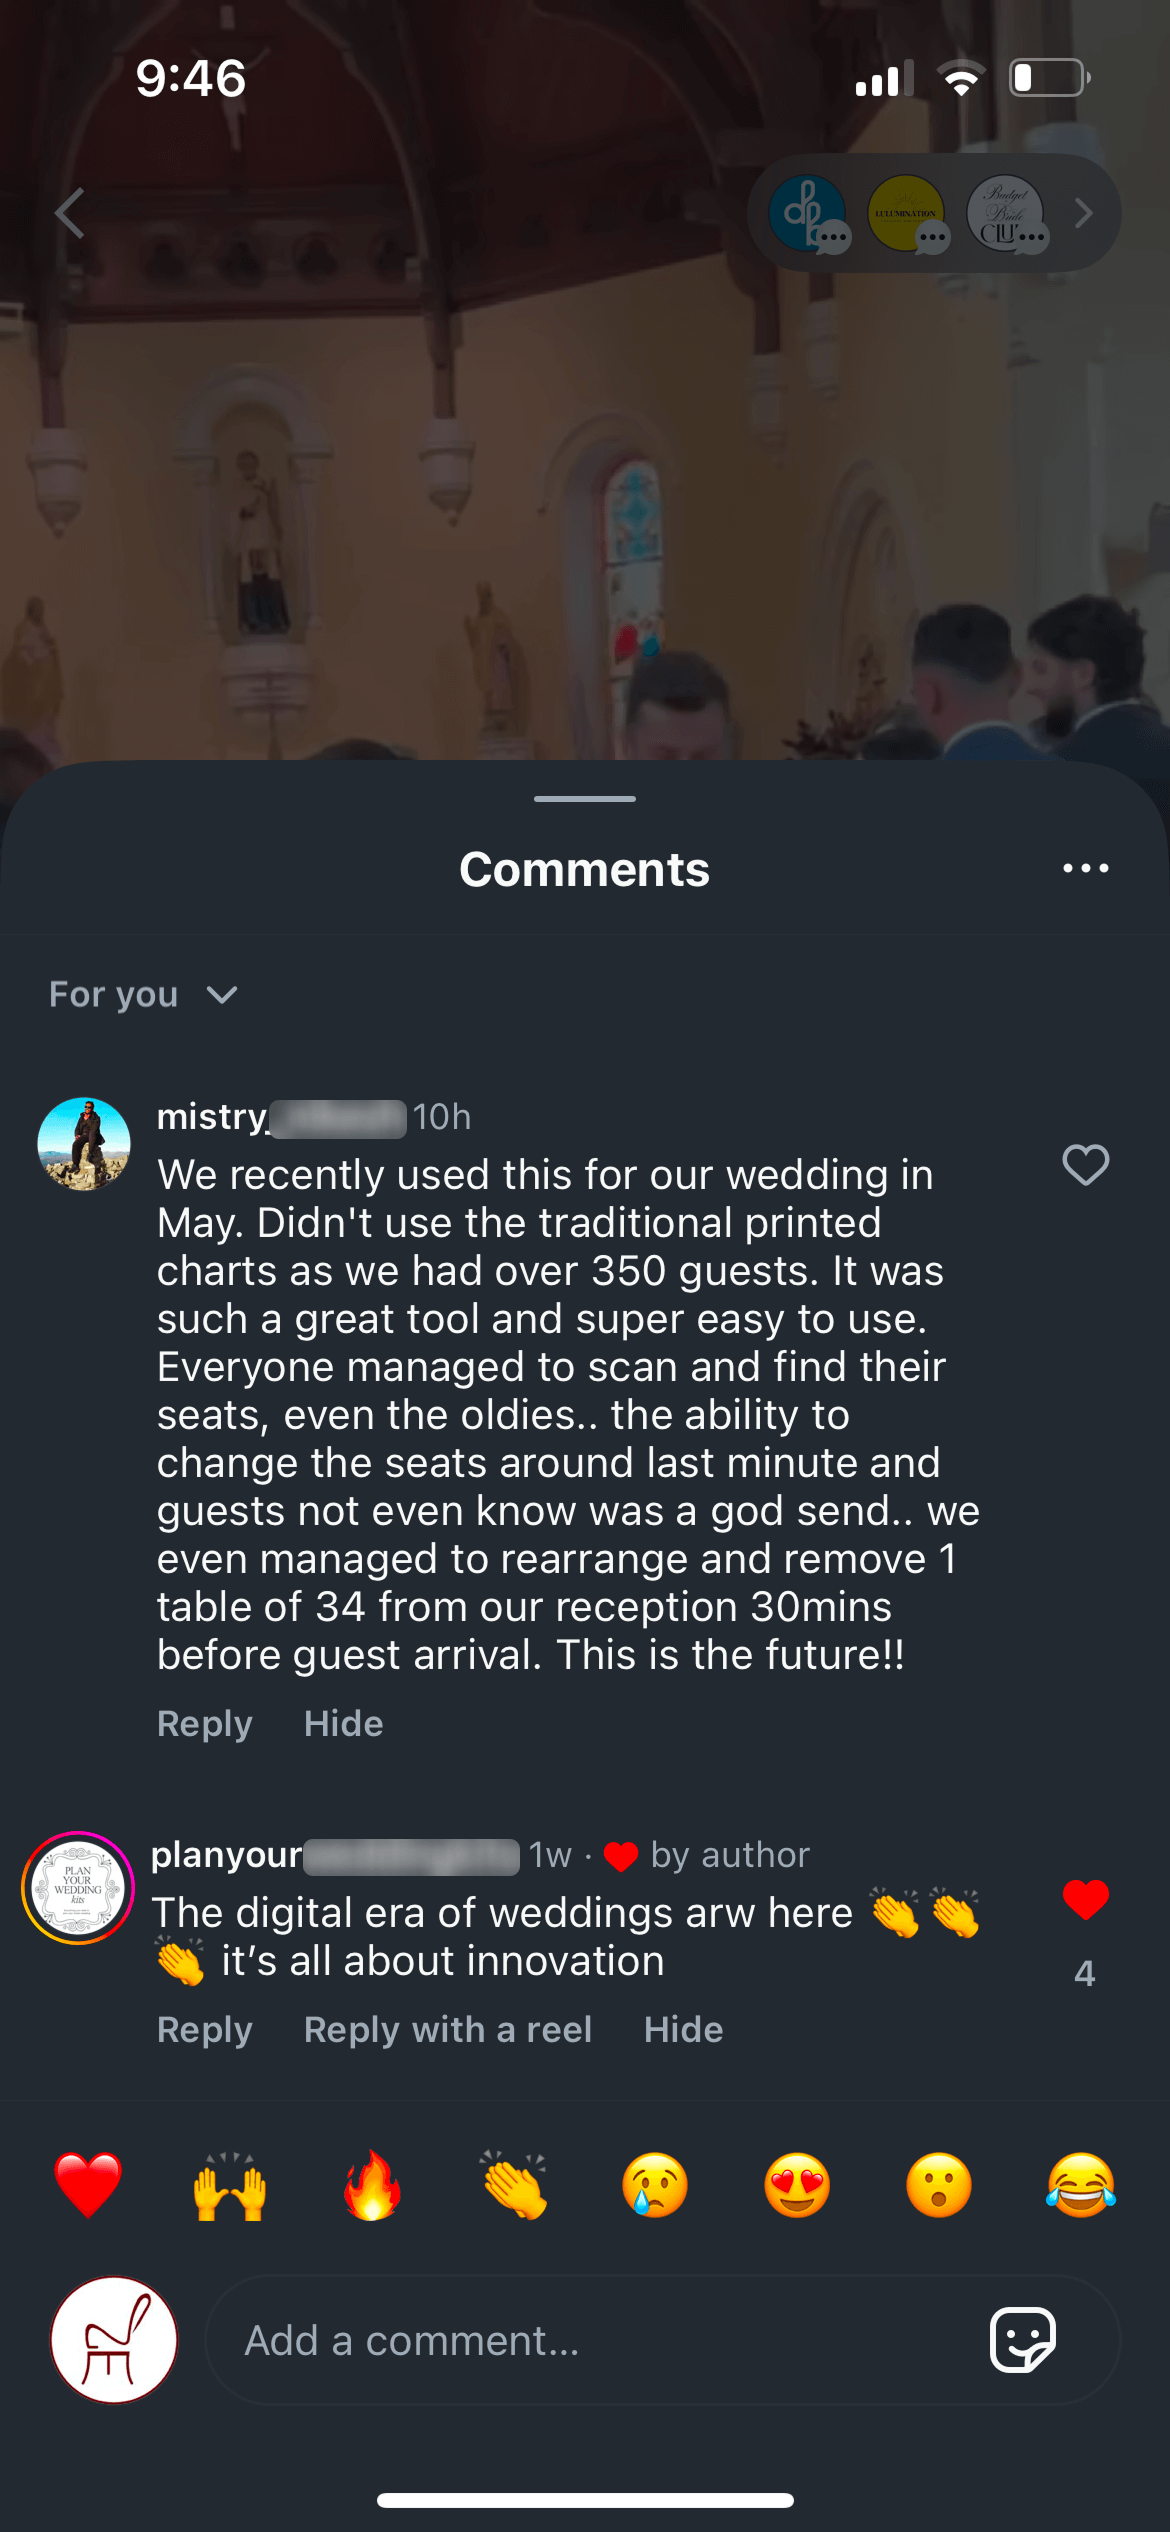
Task: Unlike planyour's comment via the red heart
Action: [1085, 1899]
